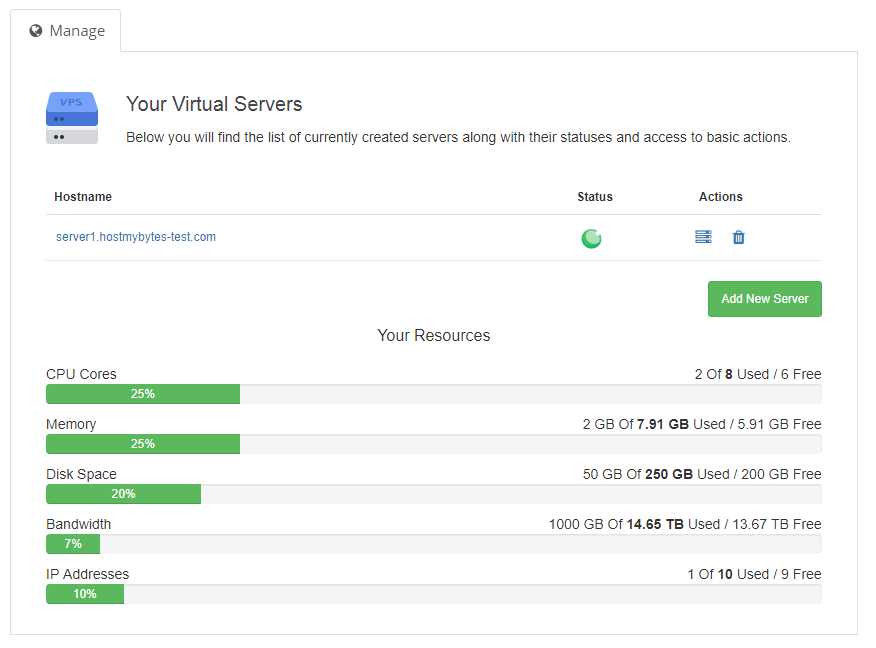Click the green status indicator for server1

pyautogui.click(x=592, y=238)
